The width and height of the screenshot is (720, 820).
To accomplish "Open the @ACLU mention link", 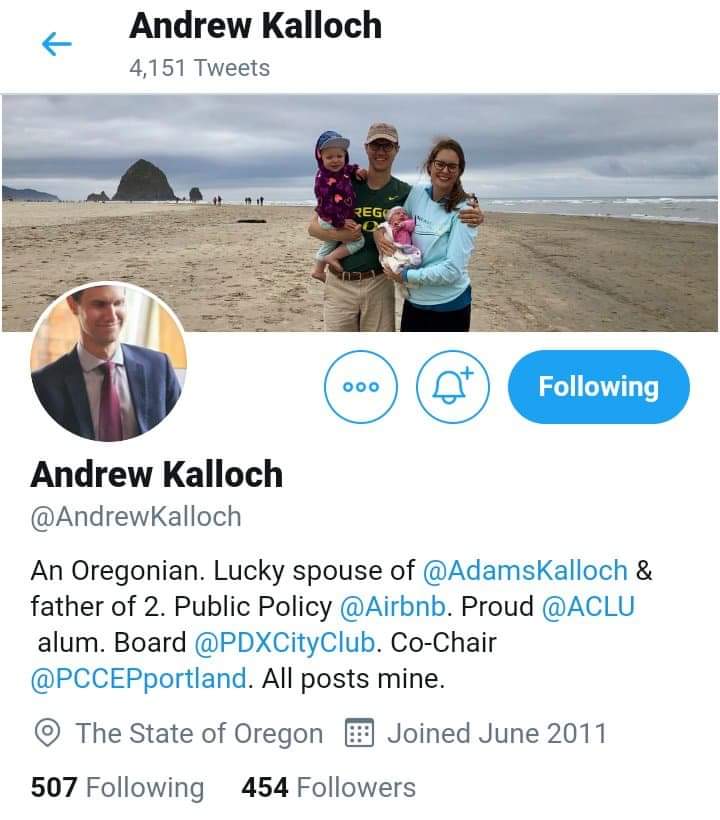I will [x=588, y=607].
